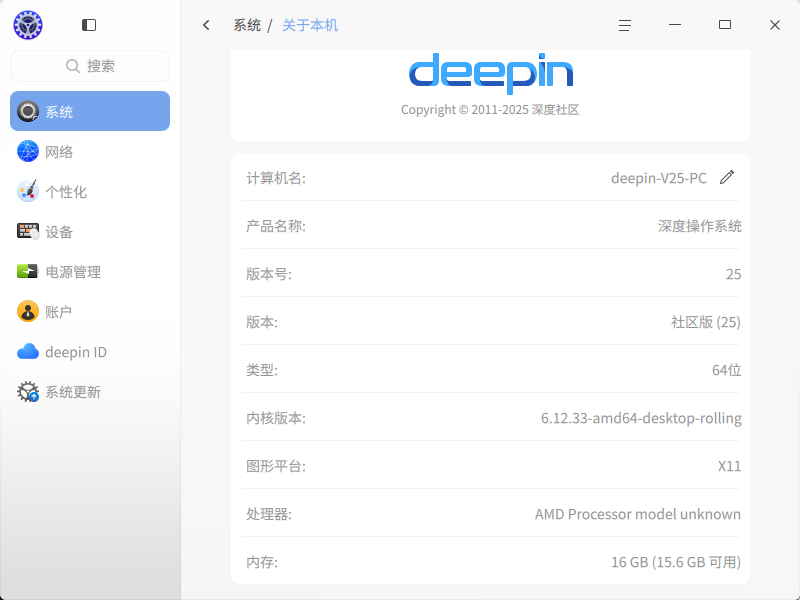This screenshot has width=800, height=600.
Task: Toggle the sidebar visibility icon
Action: 89,25
